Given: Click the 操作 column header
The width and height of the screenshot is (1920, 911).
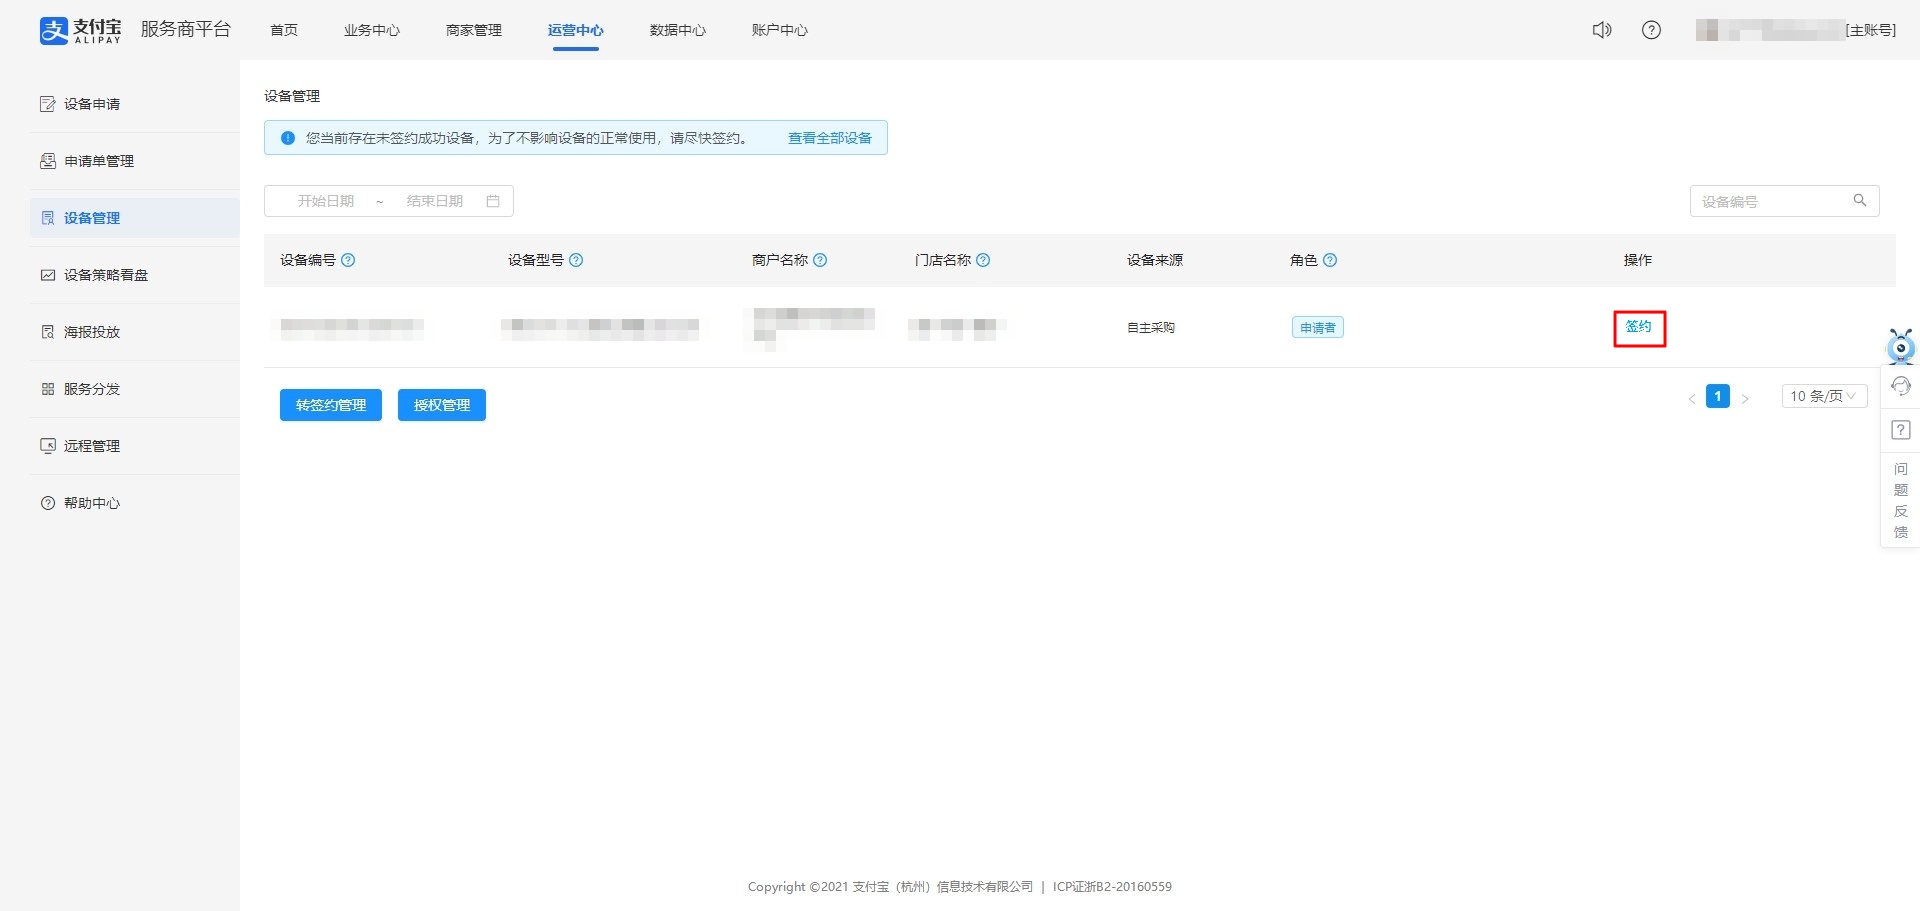Looking at the screenshot, I should coord(1638,260).
